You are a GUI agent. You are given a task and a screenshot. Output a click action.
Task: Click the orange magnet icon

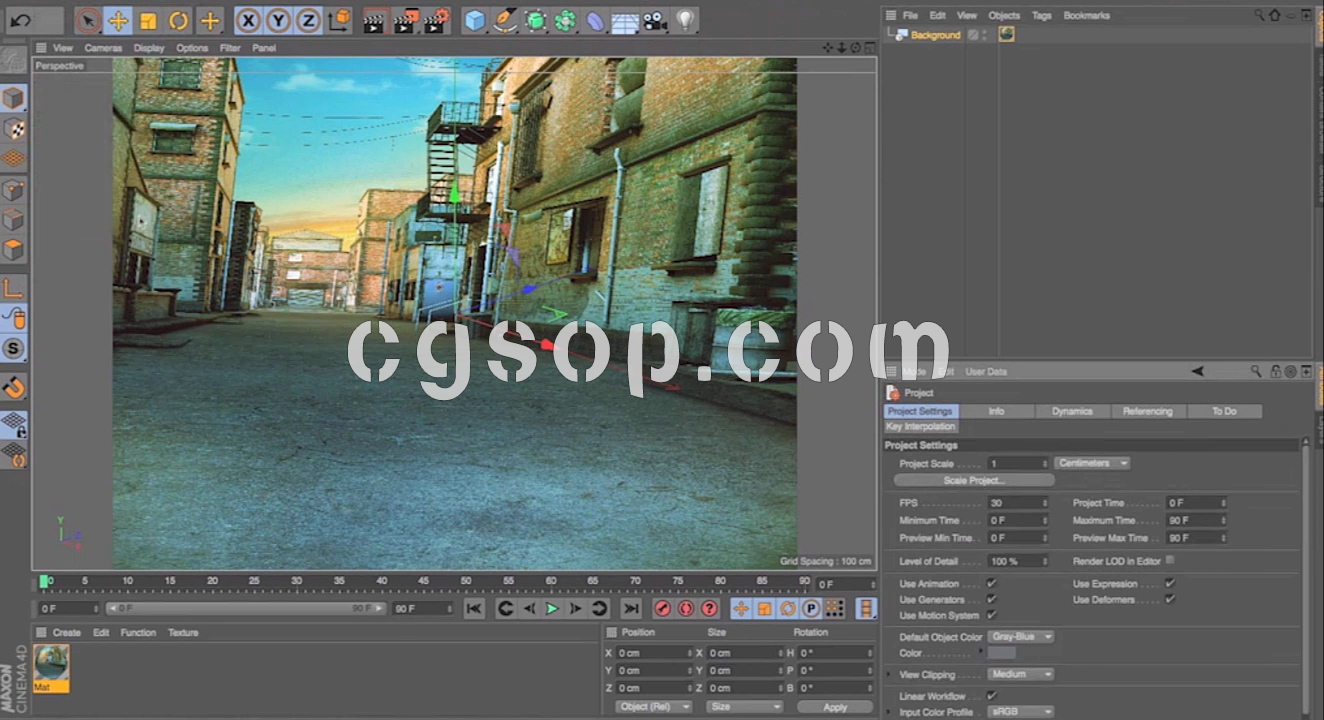coord(13,387)
